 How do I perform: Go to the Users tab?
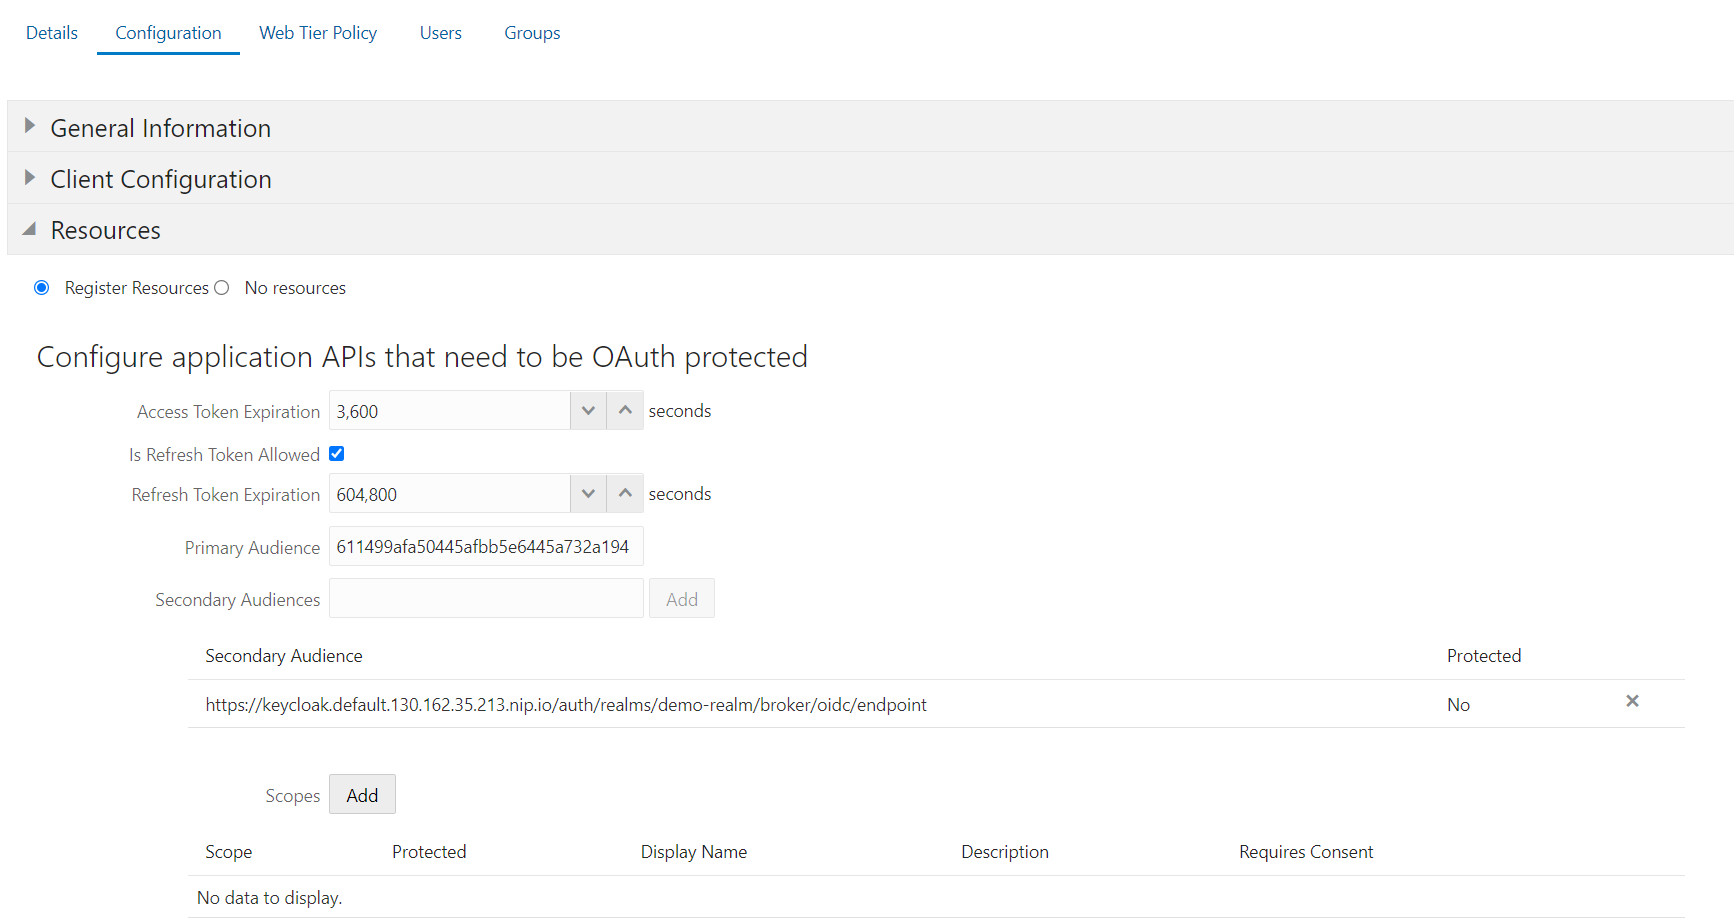pyautogui.click(x=441, y=33)
